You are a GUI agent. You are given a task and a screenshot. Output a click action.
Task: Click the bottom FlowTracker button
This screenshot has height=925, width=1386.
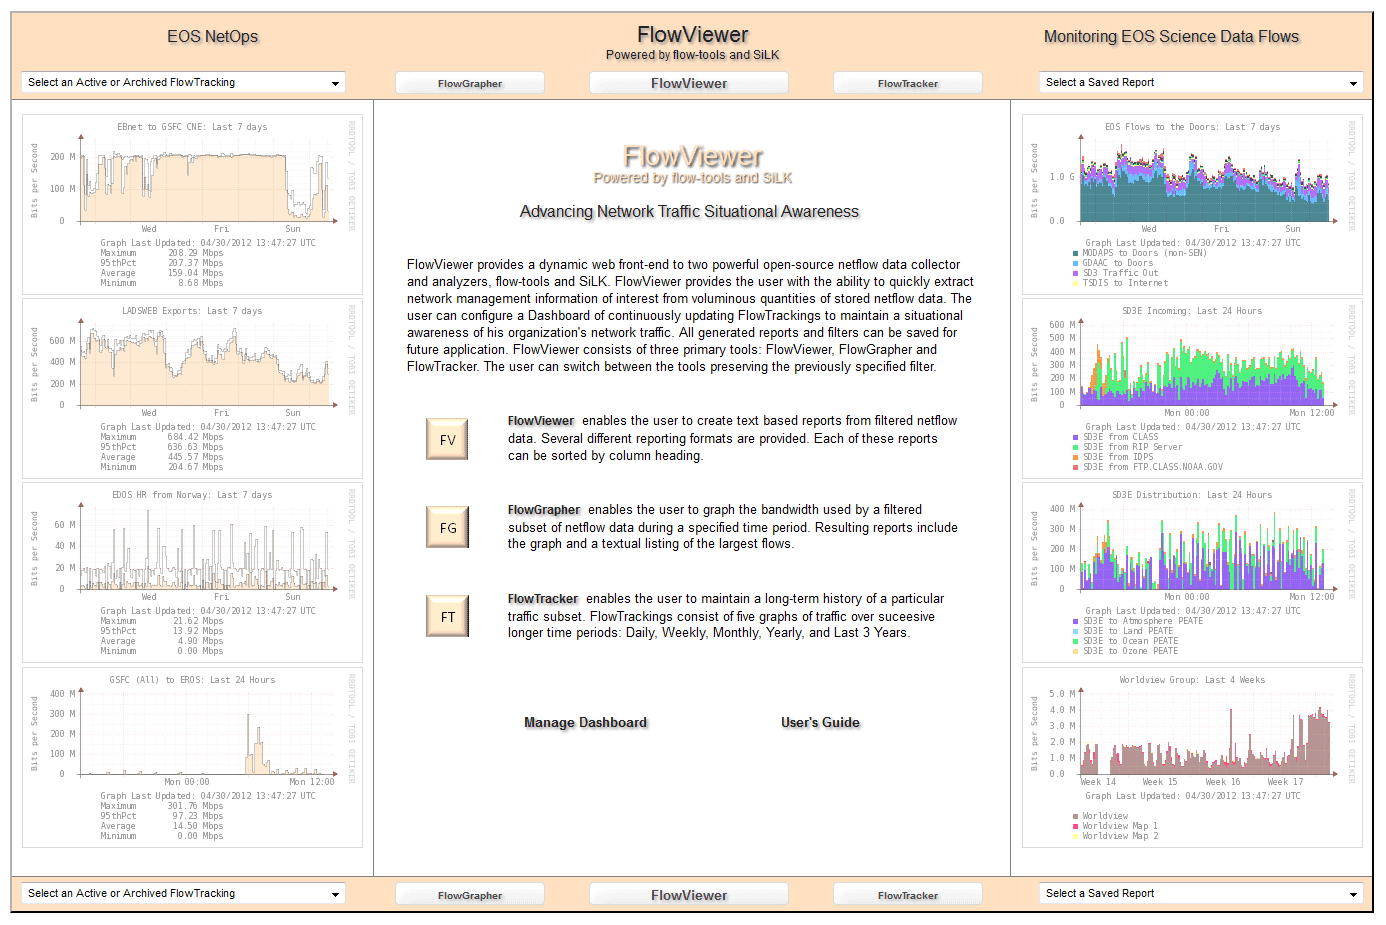point(907,894)
